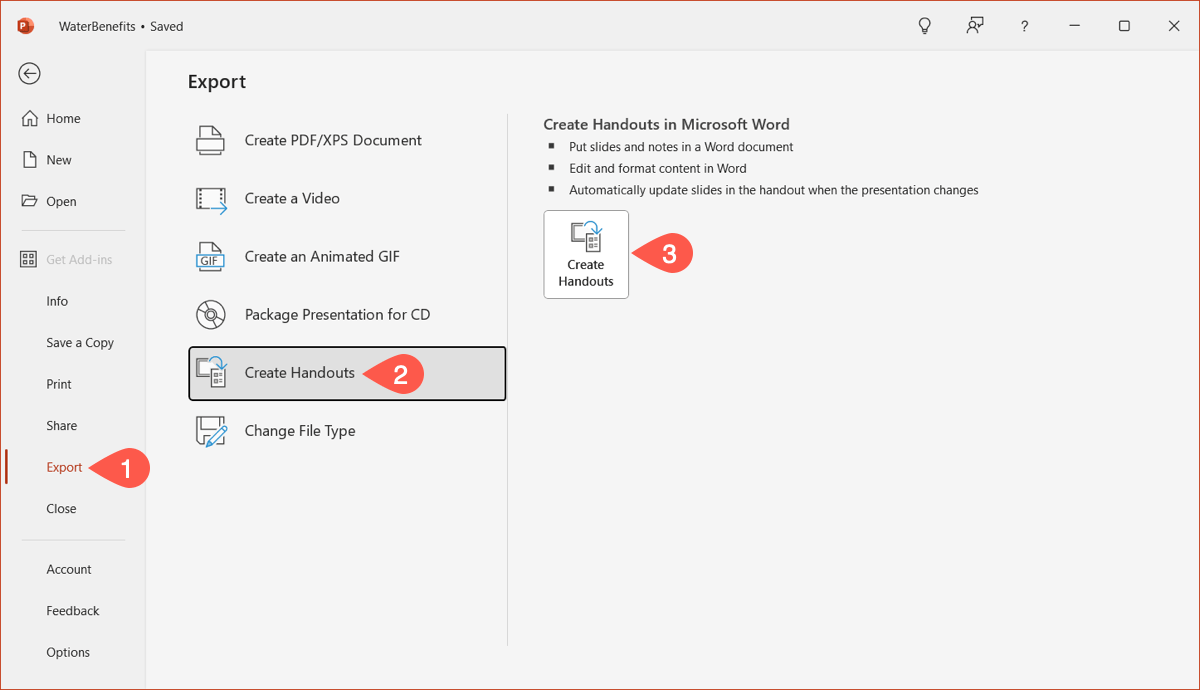
Task: Click the PowerPoint logo icon in title bar
Action: point(26,26)
